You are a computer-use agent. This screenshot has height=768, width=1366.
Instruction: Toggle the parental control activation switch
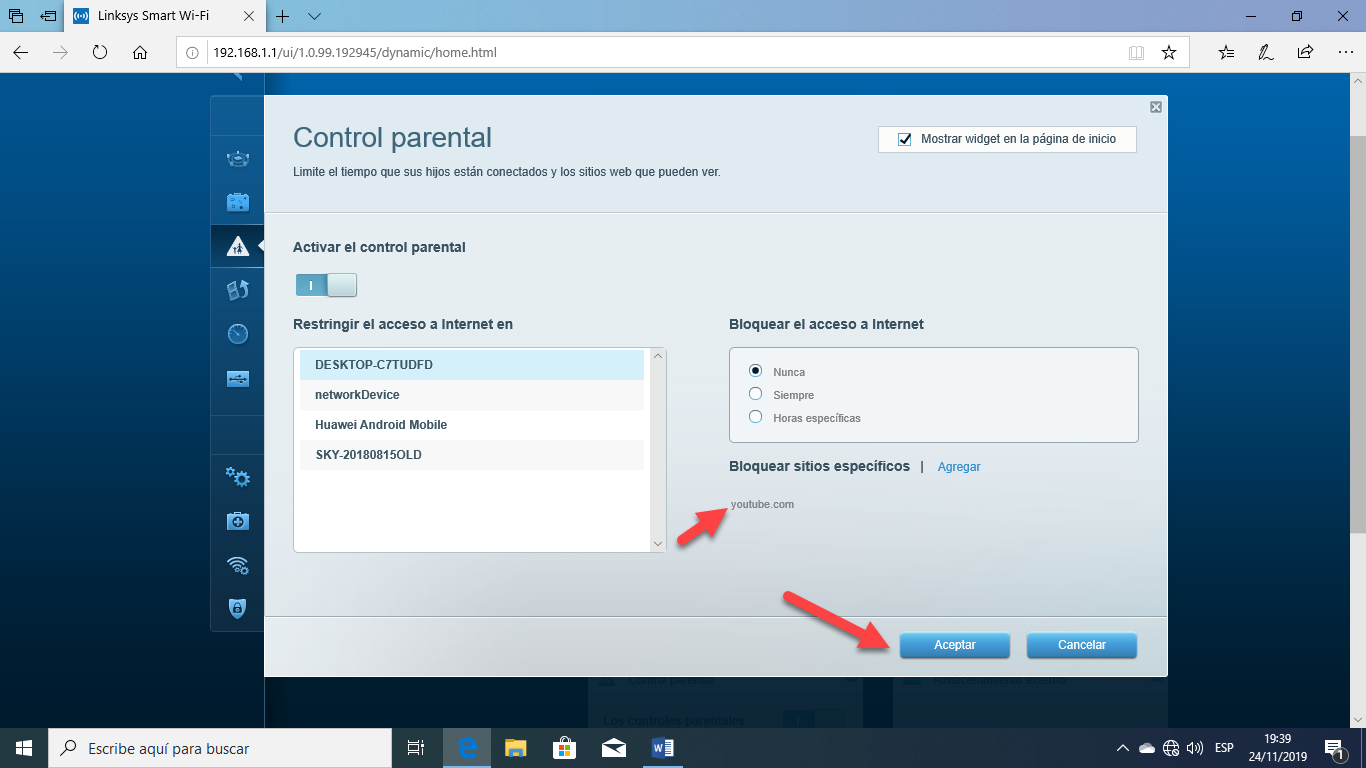[326, 286]
